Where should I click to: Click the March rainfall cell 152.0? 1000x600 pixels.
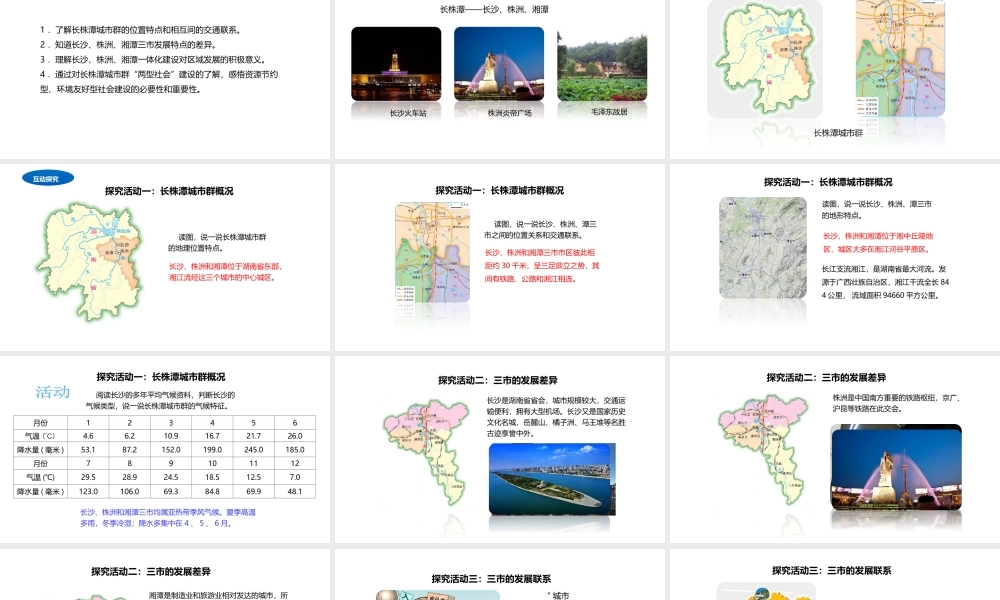tap(171, 450)
